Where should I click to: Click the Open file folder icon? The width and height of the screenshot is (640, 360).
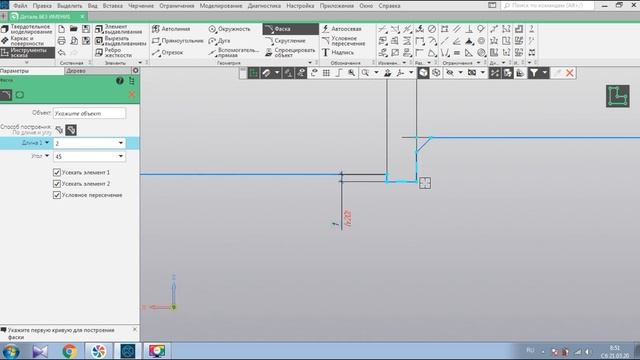[73, 29]
